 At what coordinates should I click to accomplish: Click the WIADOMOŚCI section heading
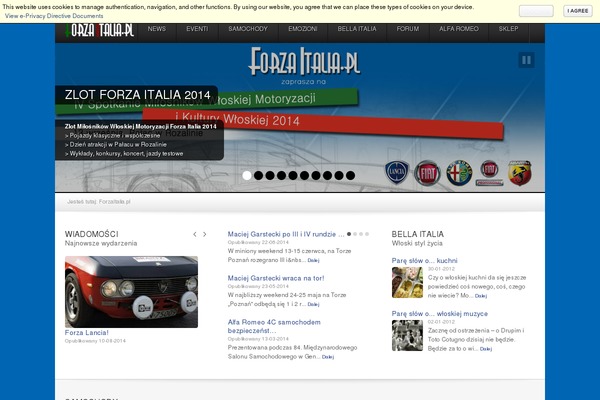point(92,234)
